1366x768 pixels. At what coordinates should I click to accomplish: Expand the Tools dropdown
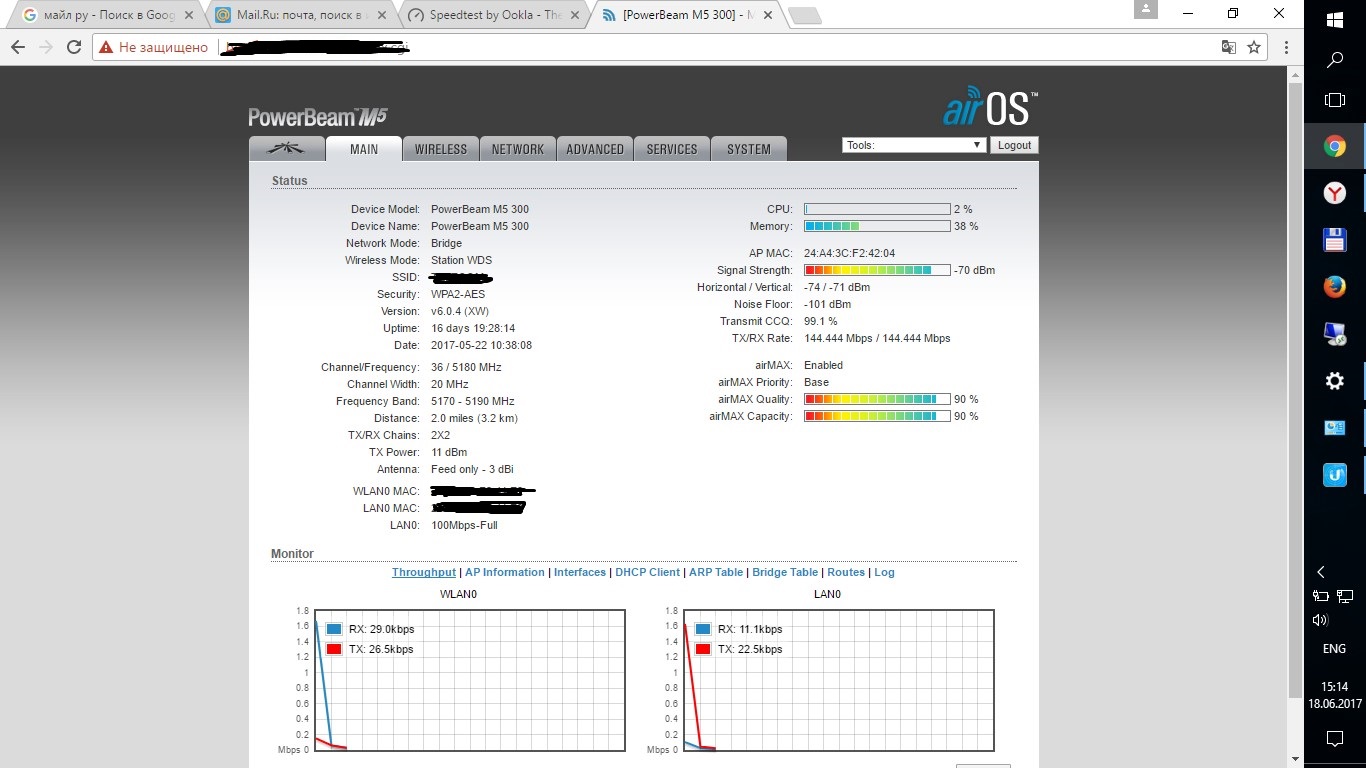pos(914,145)
